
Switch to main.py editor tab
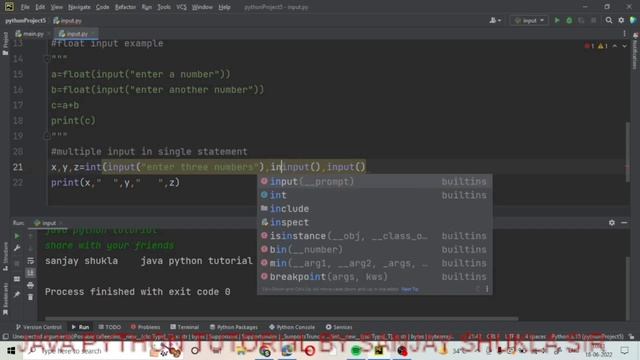pos(33,34)
